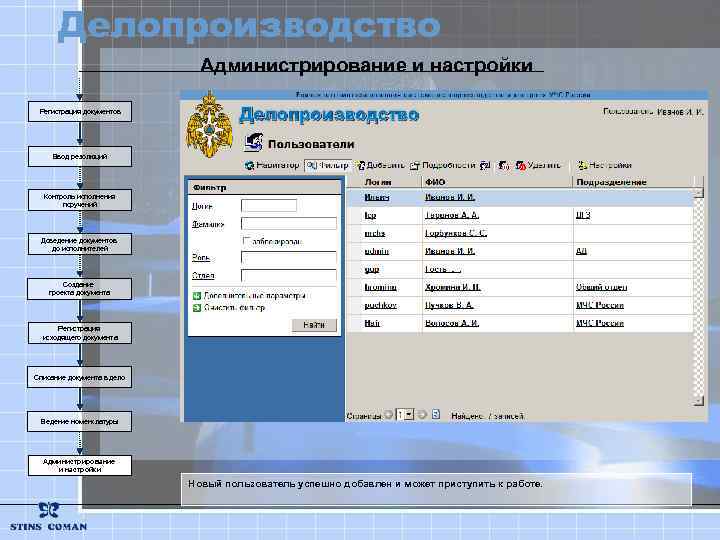
Task: Toggle the Фильтр toolbar button
Action: (x=327, y=165)
